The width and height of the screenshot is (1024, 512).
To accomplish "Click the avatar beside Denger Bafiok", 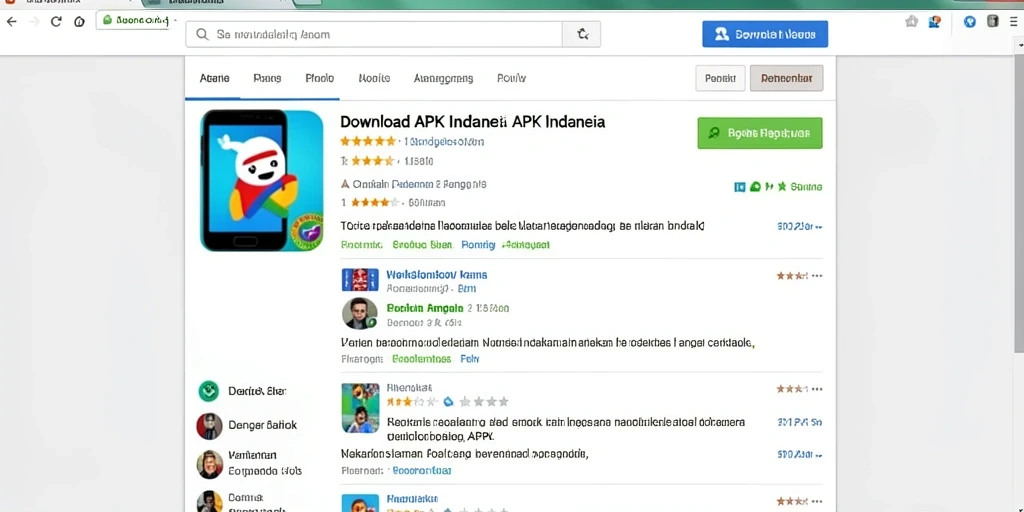I will click(x=209, y=426).
